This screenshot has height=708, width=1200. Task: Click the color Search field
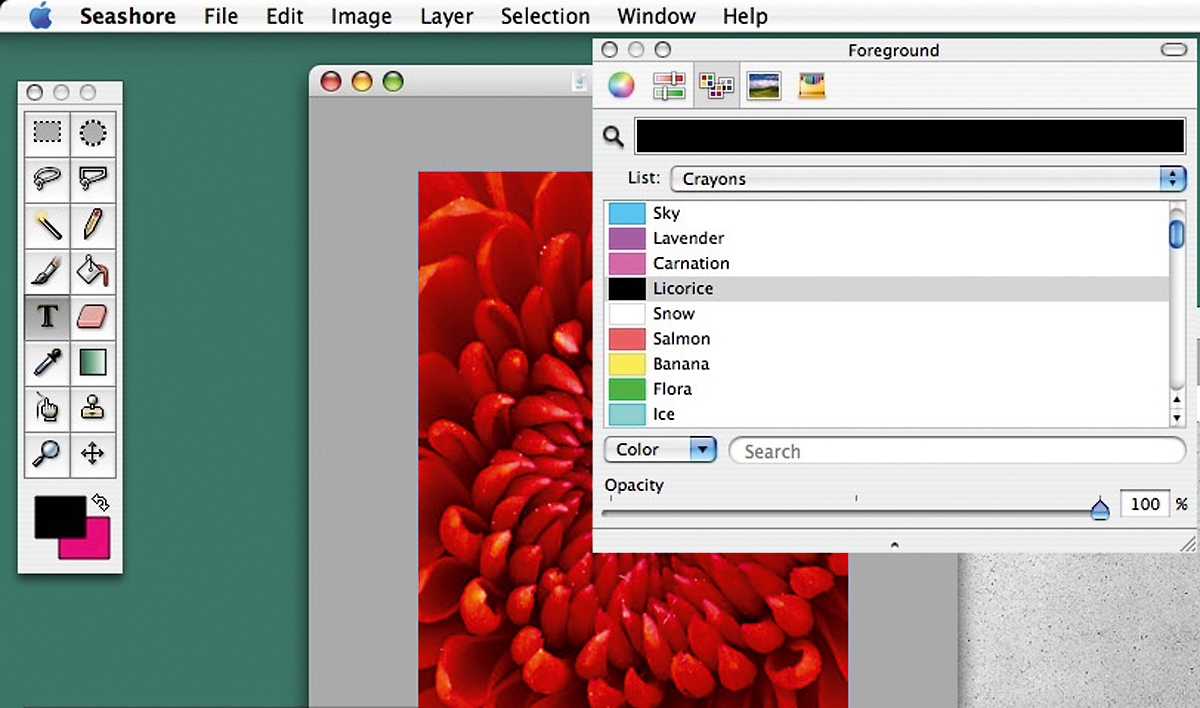[957, 451]
